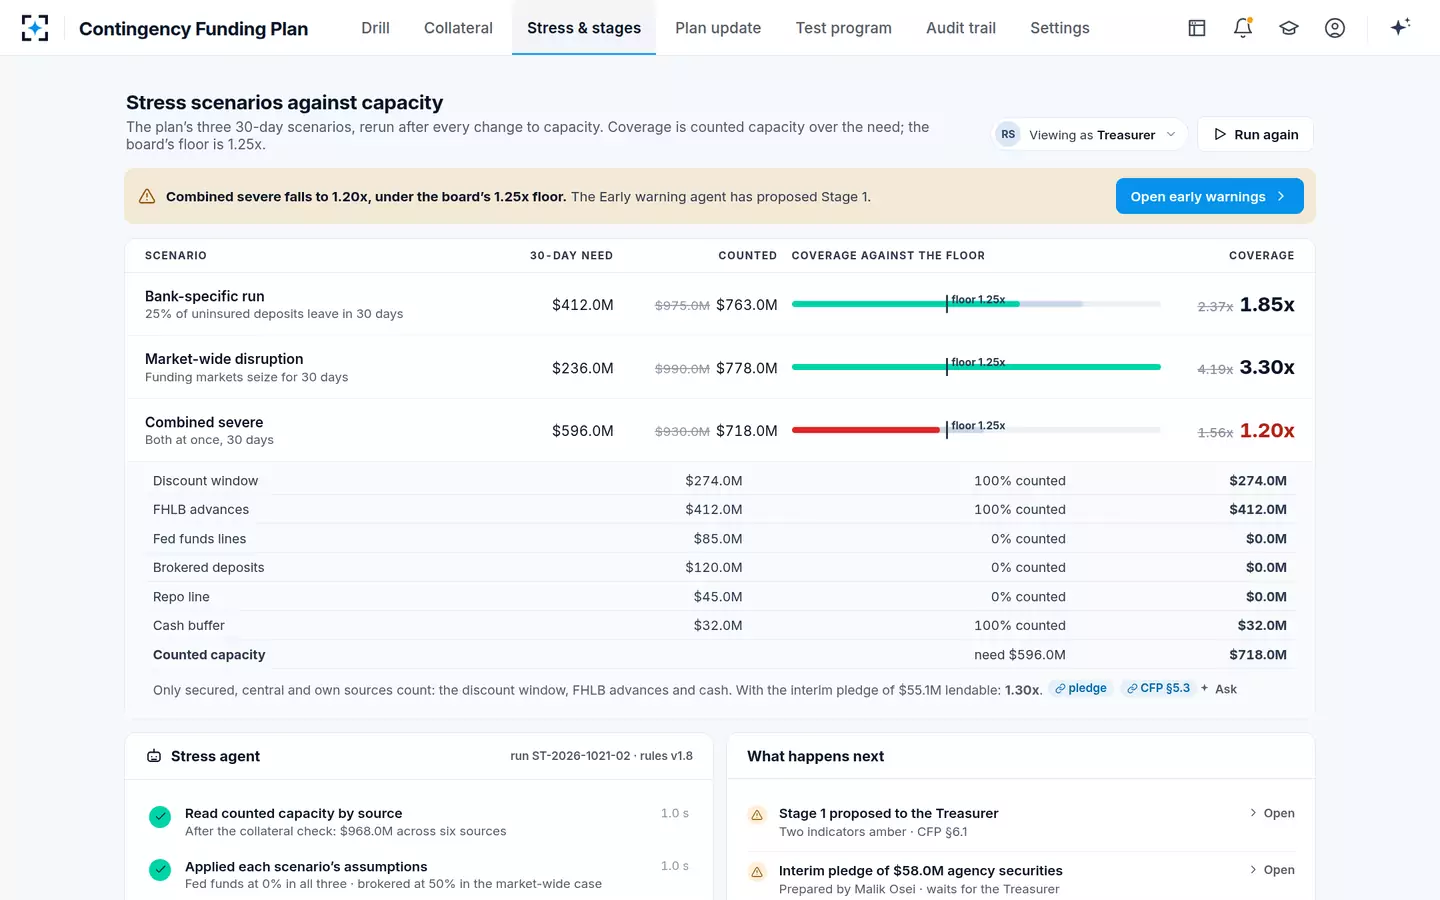Click the FHLB advances source row
1440x900 pixels.
point(720,510)
